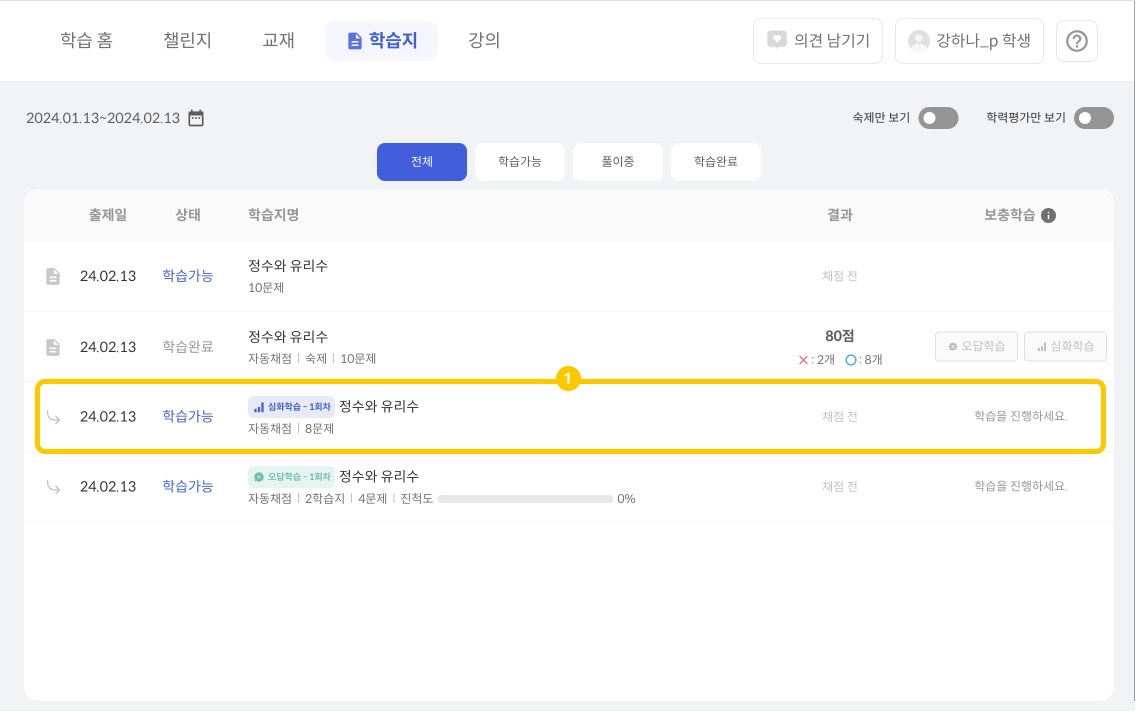Toggle the 숙제만 보기 switch
The image size is (1137, 712).
(938, 118)
